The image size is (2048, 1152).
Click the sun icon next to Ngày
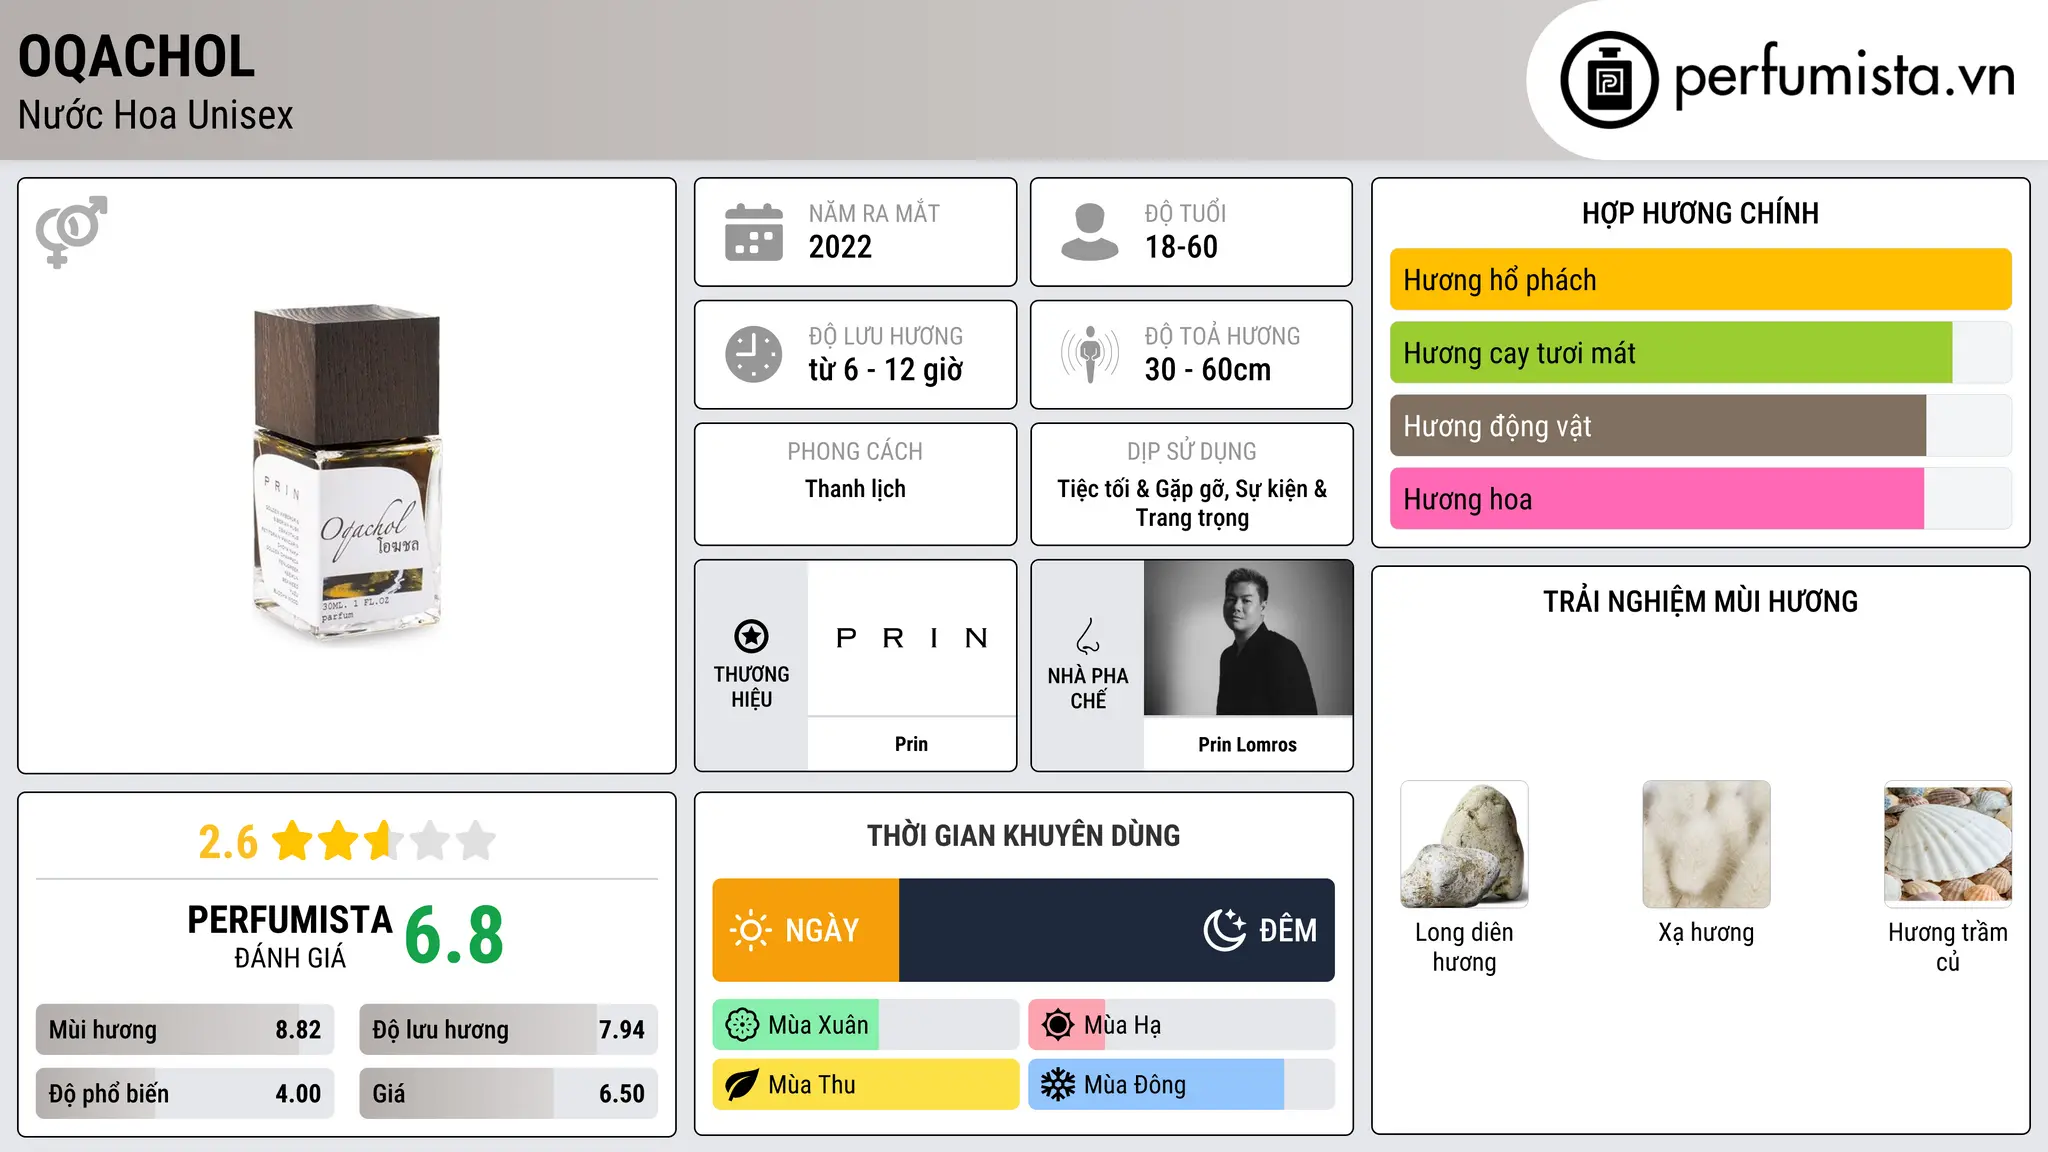[x=750, y=930]
